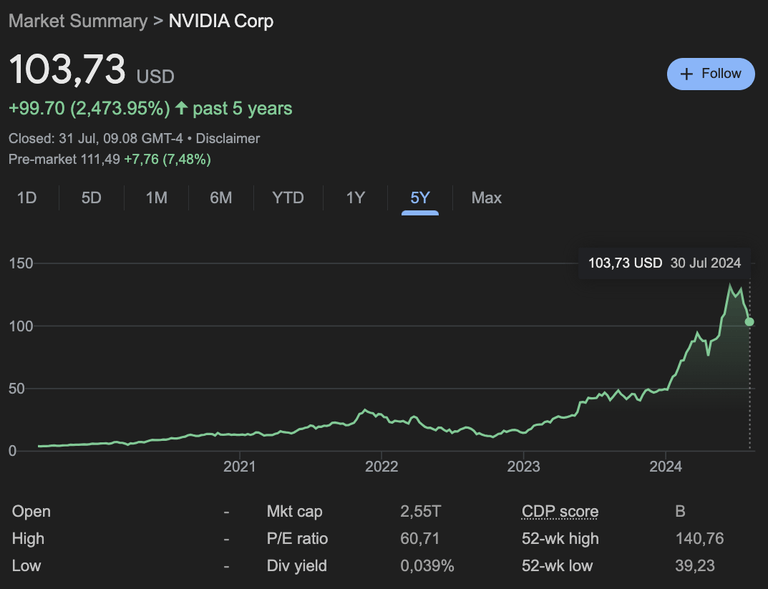Click the Market Summary breadcrumb
The height and width of the screenshot is (589, 768).
[78, 21]
